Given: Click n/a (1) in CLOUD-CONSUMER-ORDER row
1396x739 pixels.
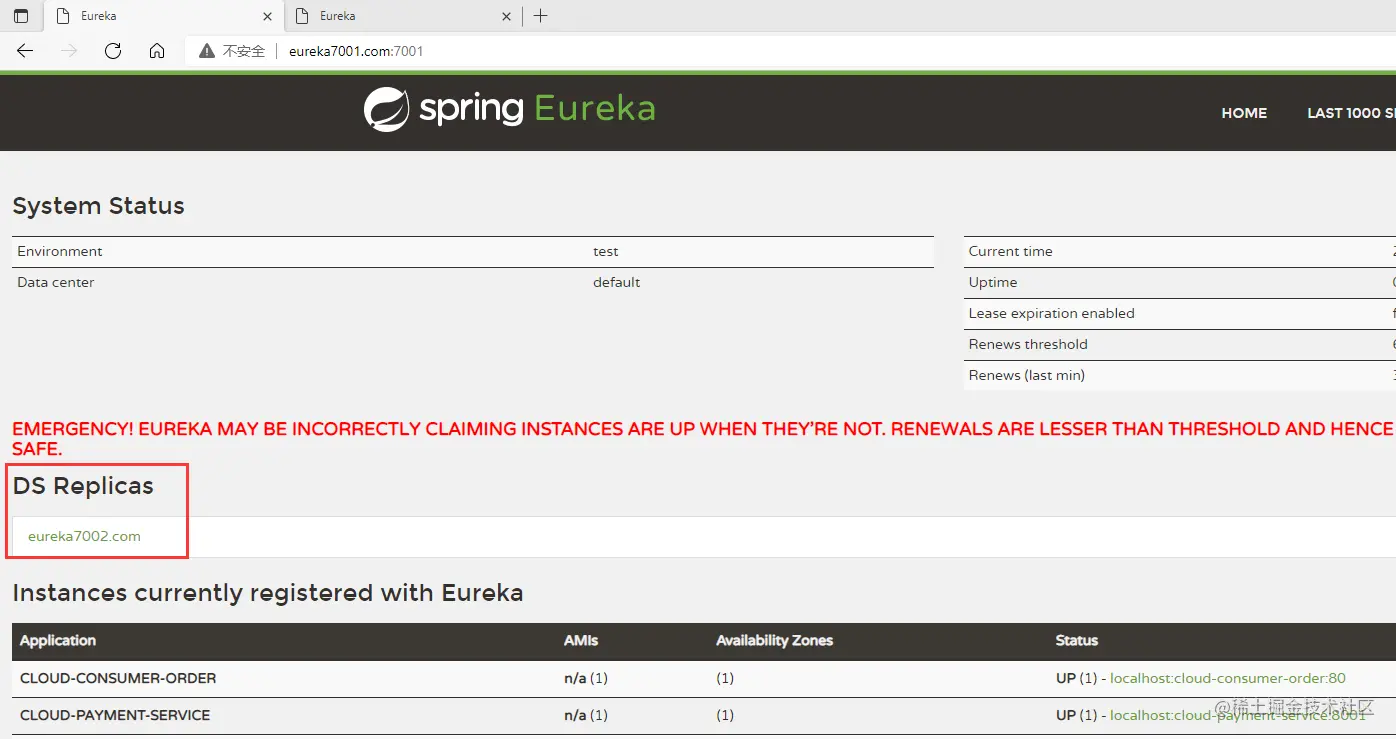Looking at the screenshot, I should 586,678.
